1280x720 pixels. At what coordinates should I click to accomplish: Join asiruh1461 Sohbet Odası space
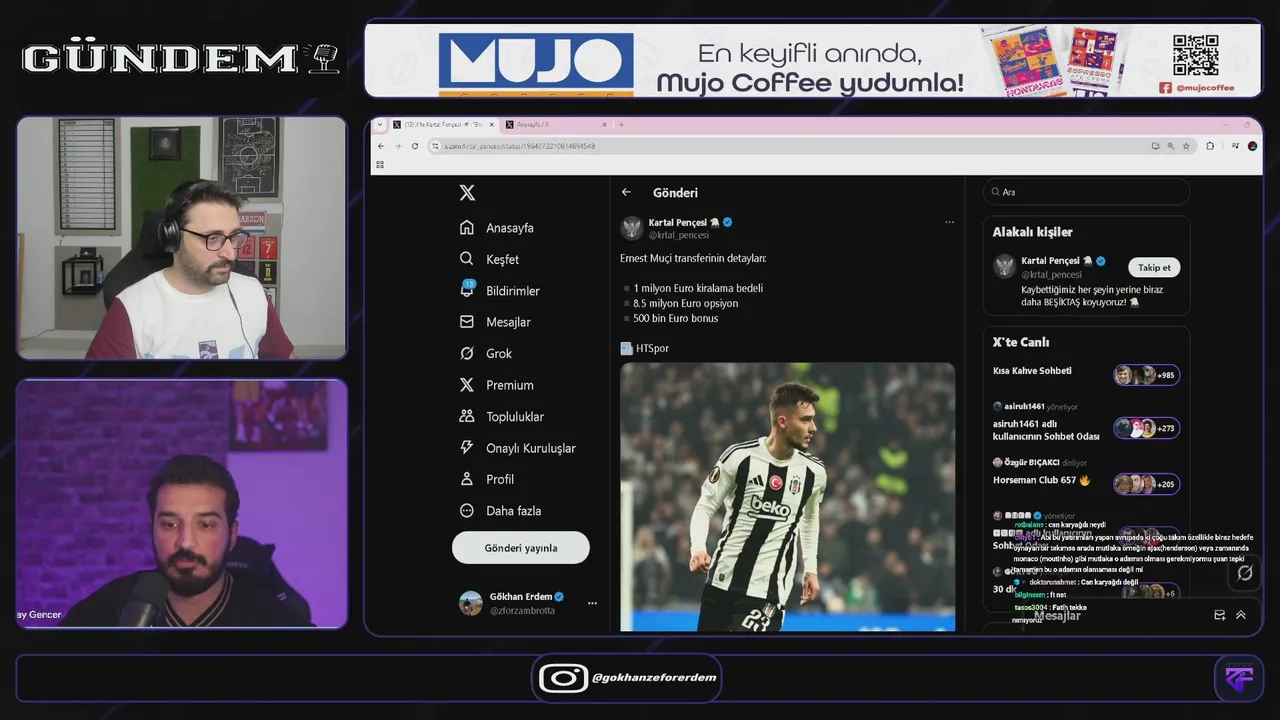point(1046,430)
